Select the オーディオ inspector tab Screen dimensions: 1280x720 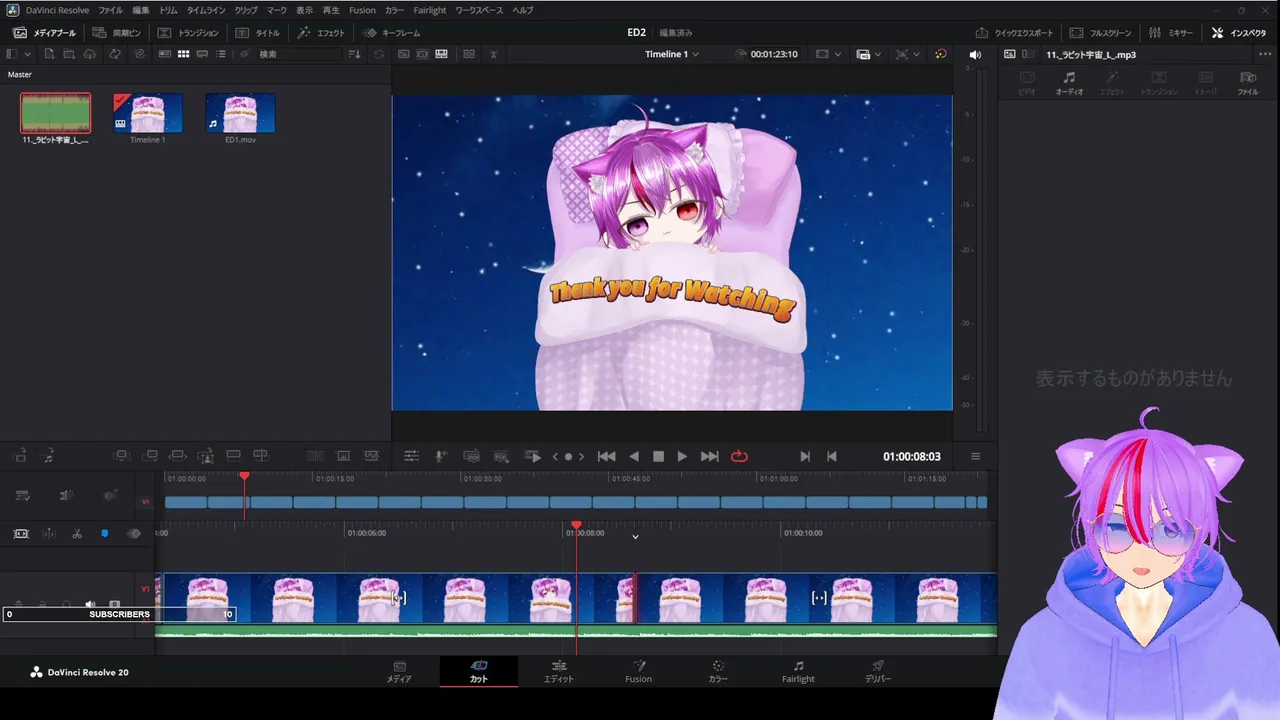[x=1069, y=83]
